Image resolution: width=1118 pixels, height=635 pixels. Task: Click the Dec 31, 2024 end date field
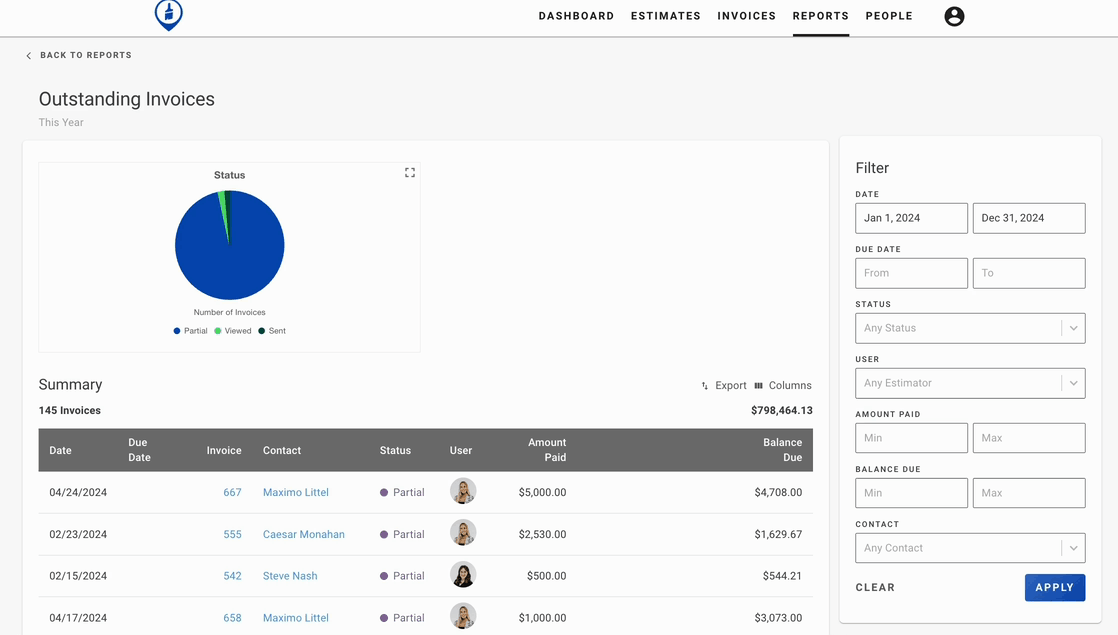1029,218
